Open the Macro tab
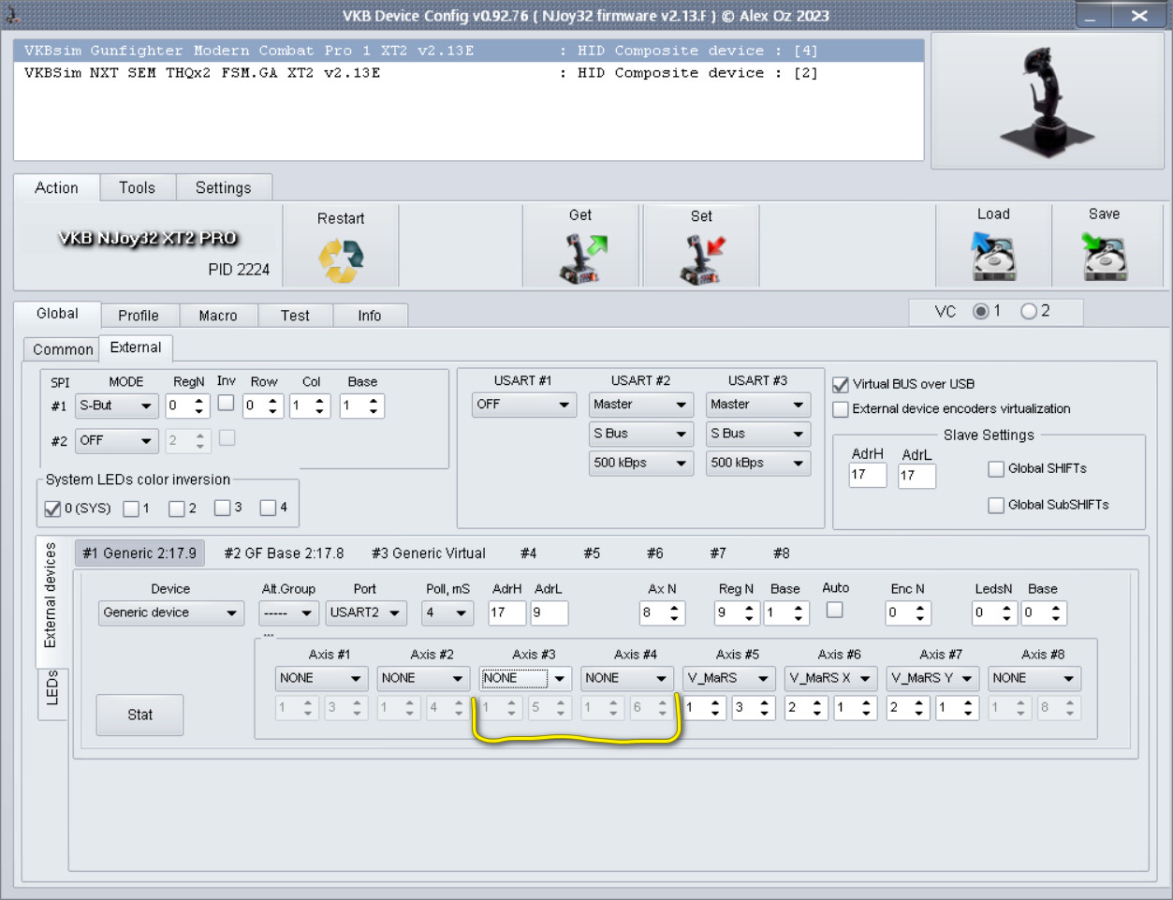This screenshot has height=900, width=1173. pos(218,315)
